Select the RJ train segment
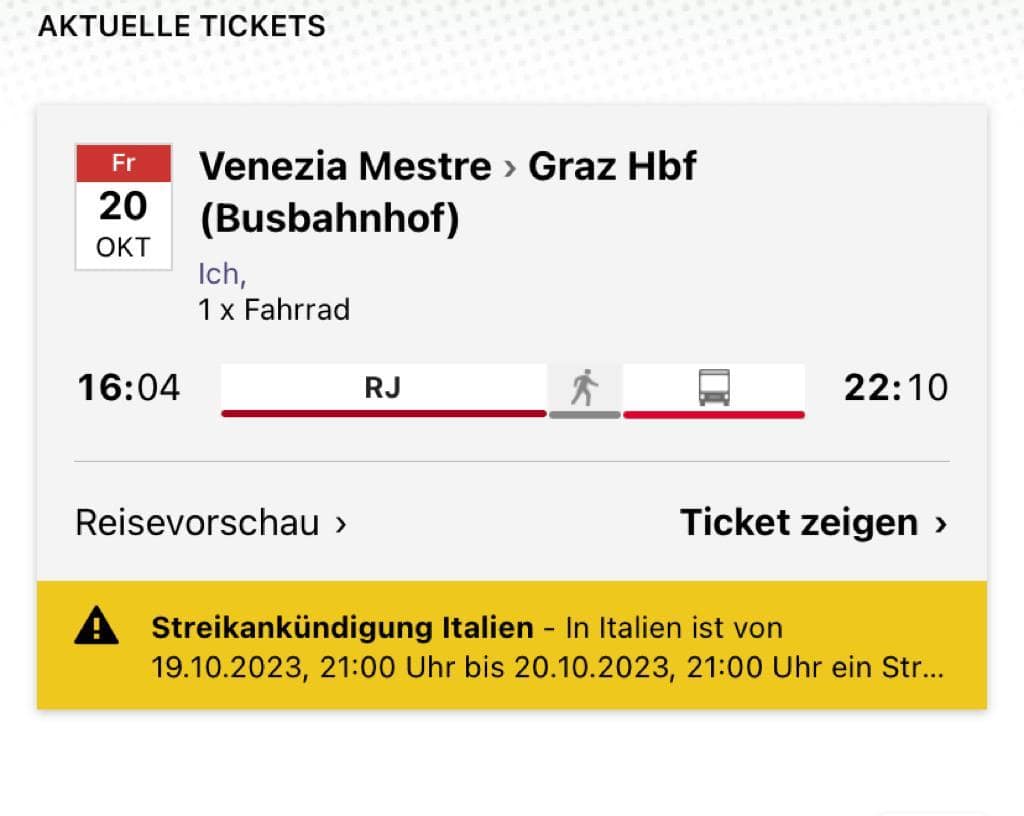Viewport: 1024px width, 816px height. [383, 387]
